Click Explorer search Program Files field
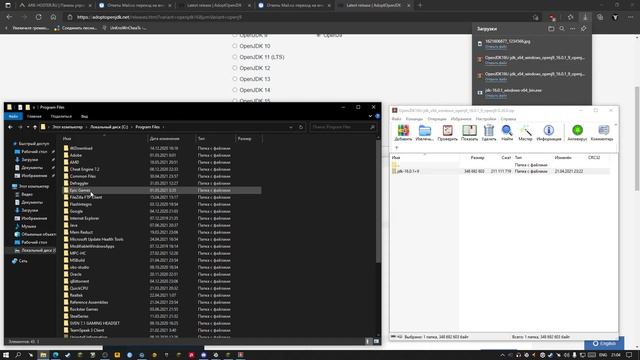Screen dimensions: 640x360 (x=342, y=127)
